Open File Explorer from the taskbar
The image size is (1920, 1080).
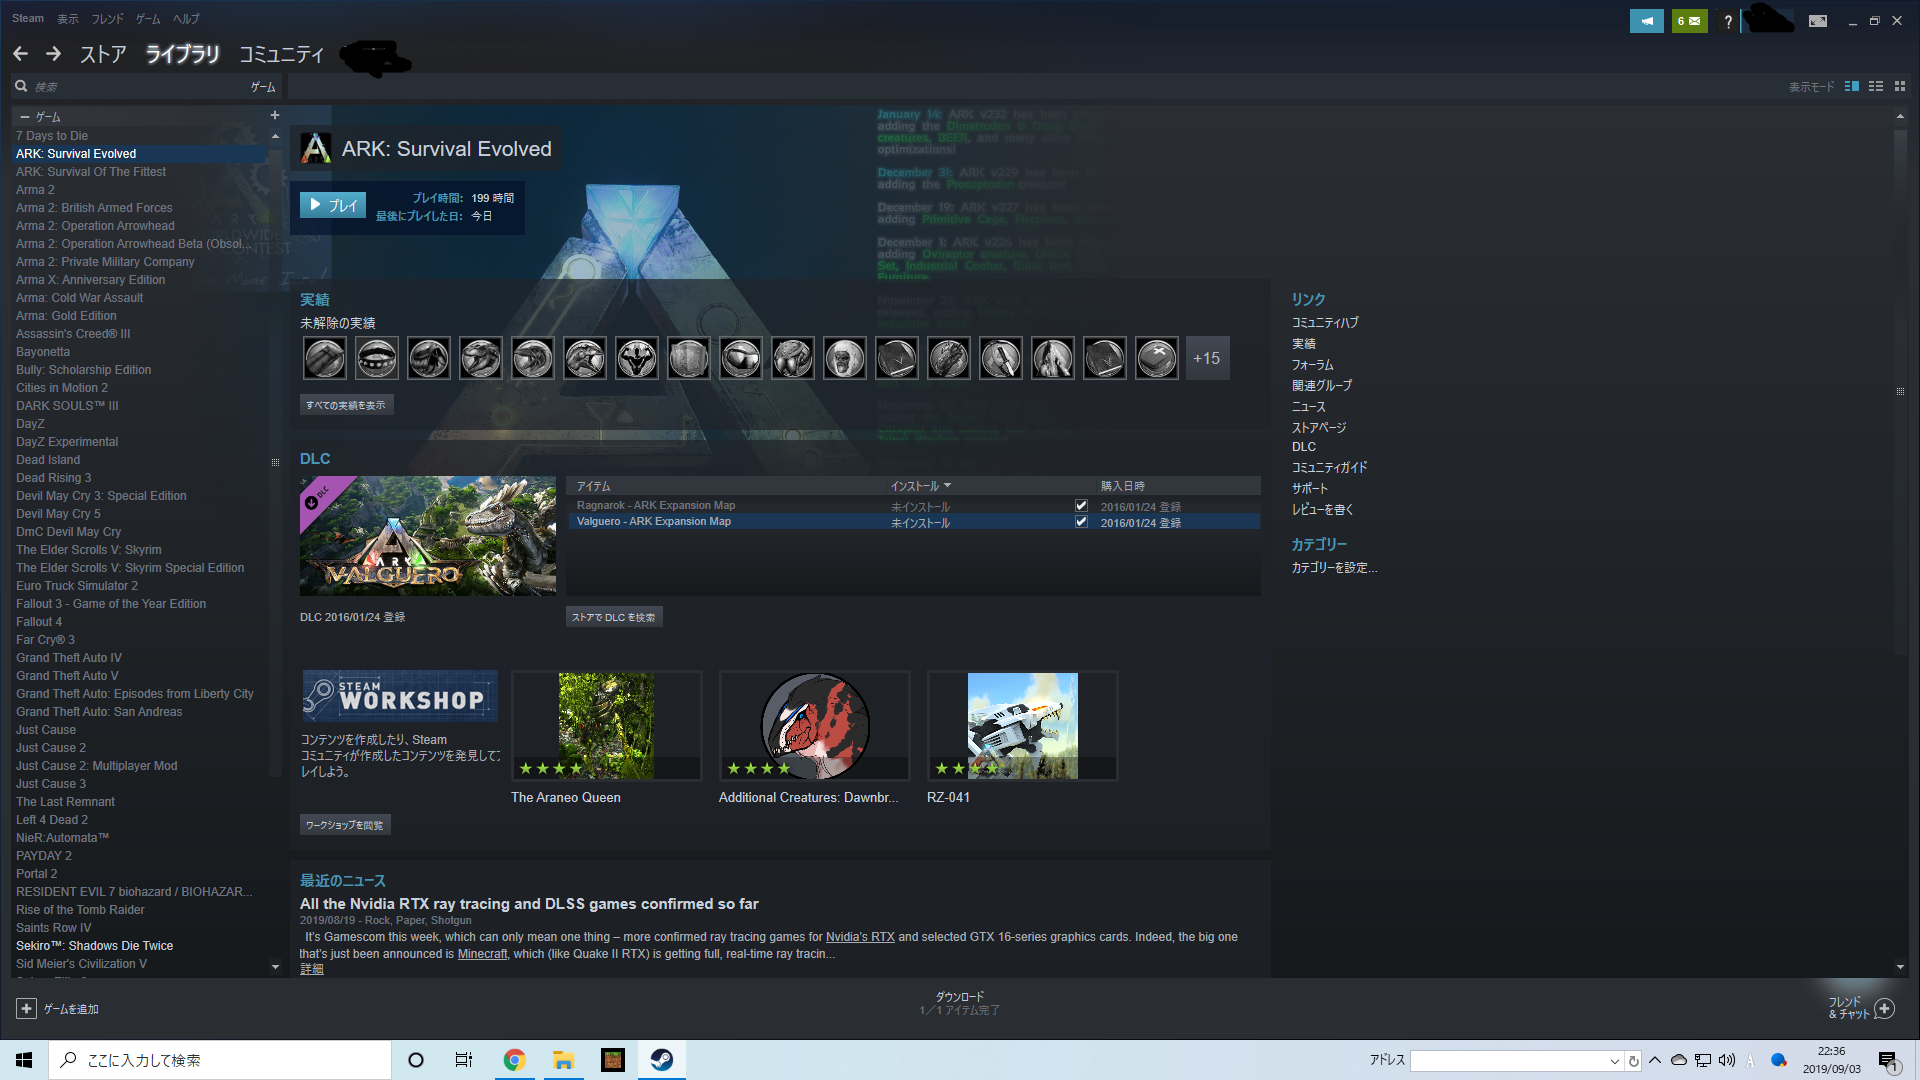point(563,1060)
